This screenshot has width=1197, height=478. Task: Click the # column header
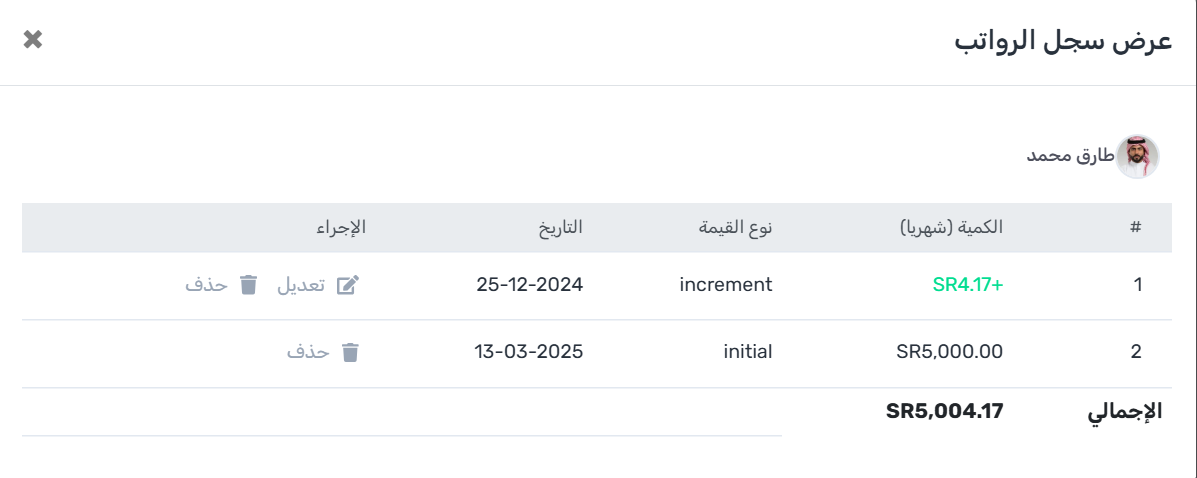point(1135,227)
